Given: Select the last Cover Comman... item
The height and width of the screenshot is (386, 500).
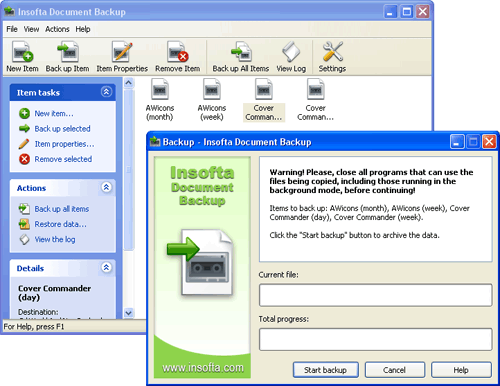Looking at the screenshot, I should (x=315, y=100).
